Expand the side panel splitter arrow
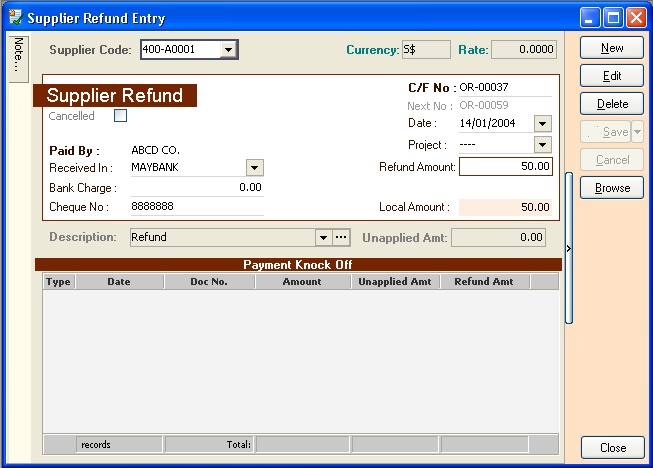The image size is (653, 468). [569, 248]
